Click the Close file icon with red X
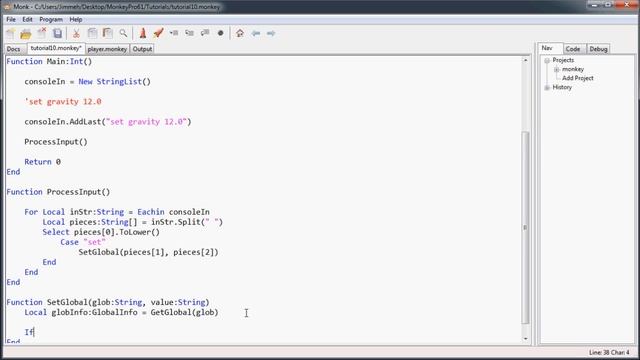 pos(42,33)
